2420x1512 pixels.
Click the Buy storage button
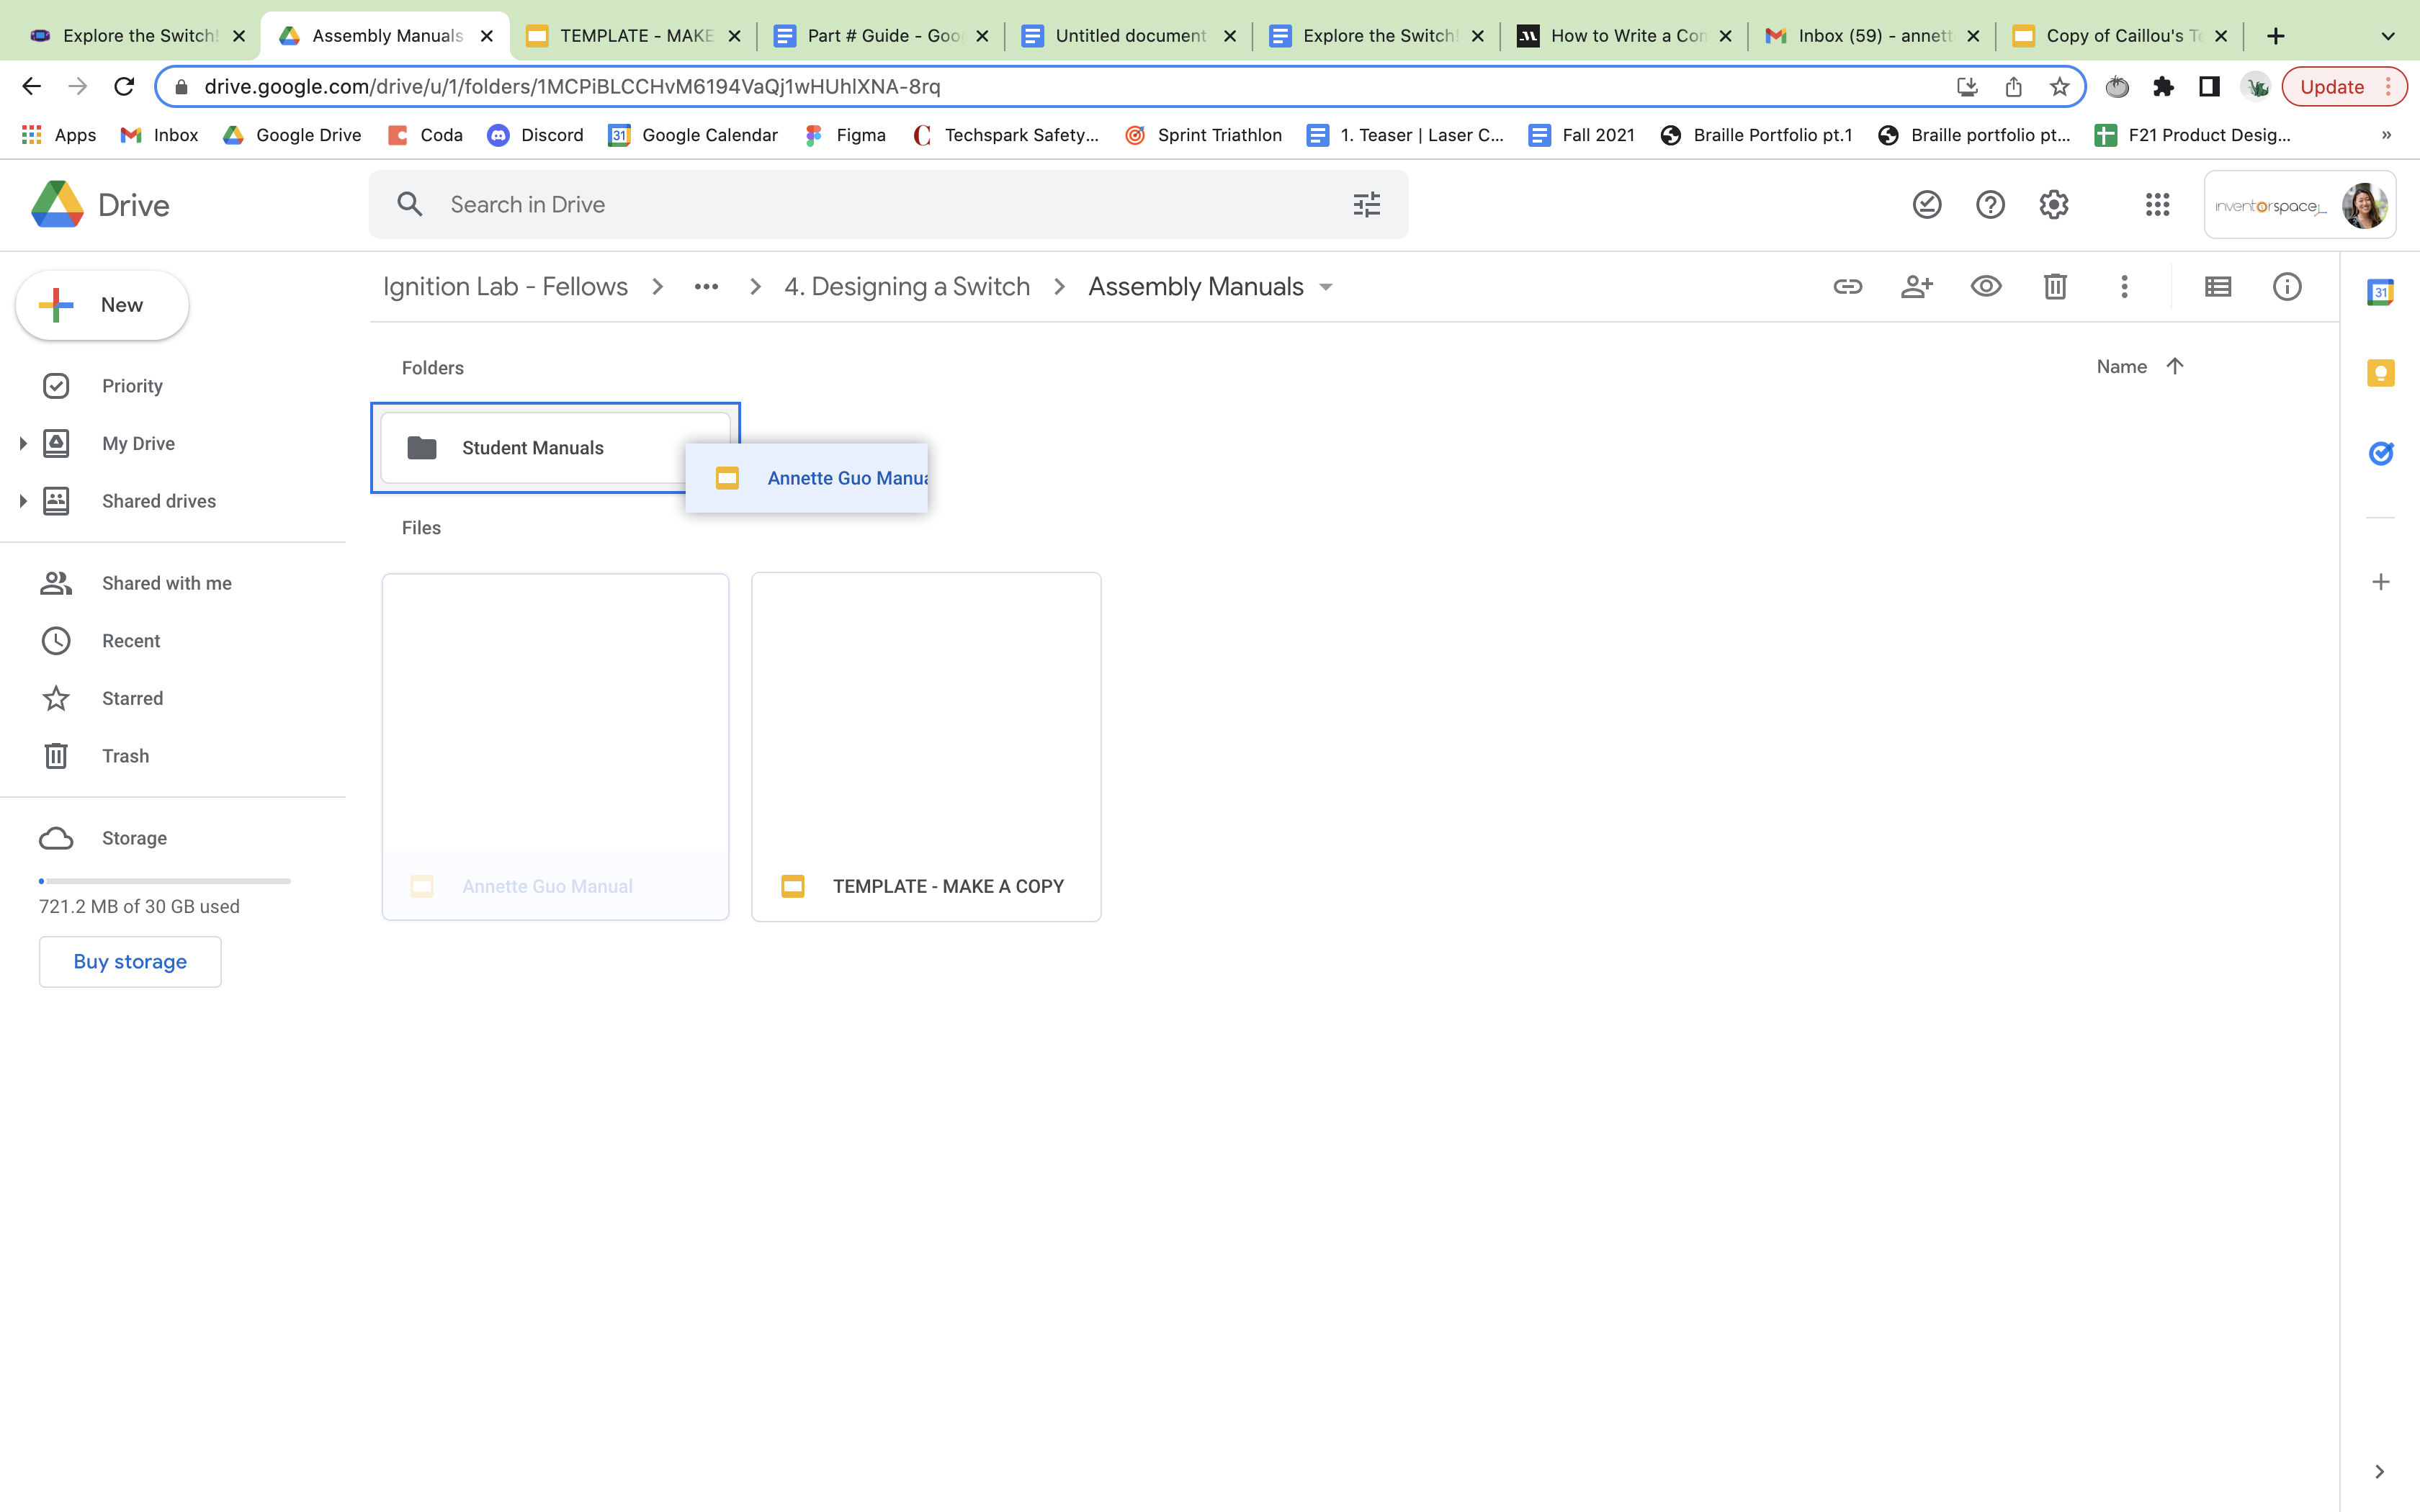(x=130, y=961)
